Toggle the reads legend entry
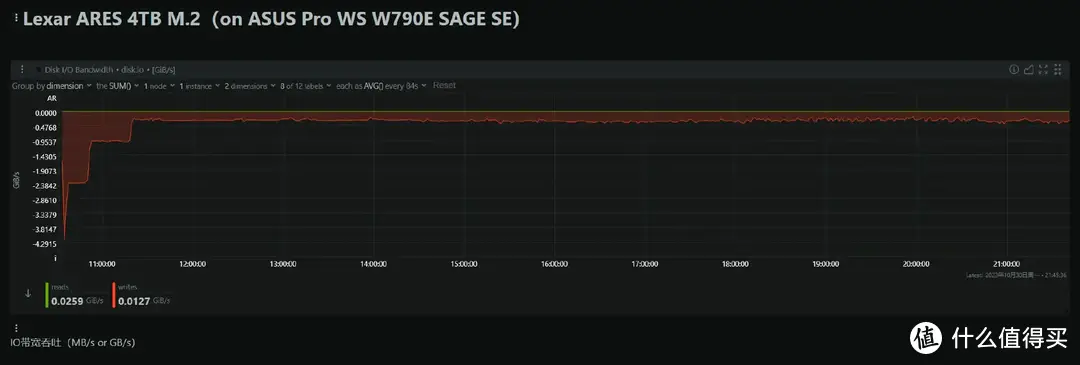1080x365 pixels. click(x=73, y=294)
